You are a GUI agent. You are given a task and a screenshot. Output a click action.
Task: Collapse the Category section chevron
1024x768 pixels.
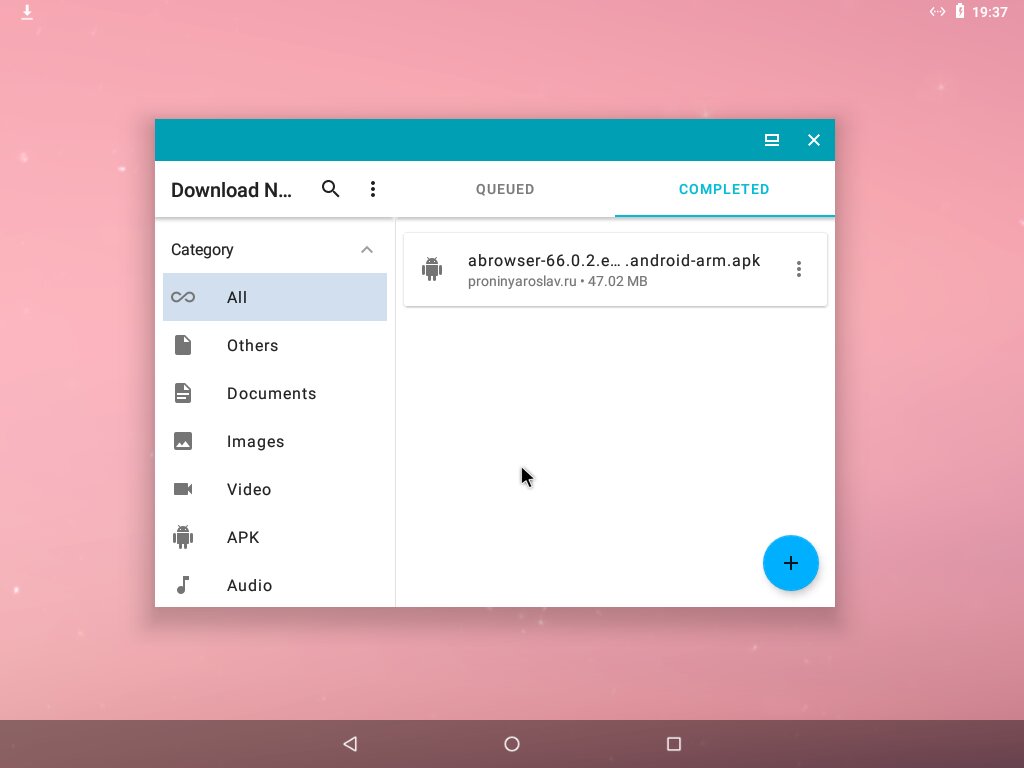[x=367, y=250]
